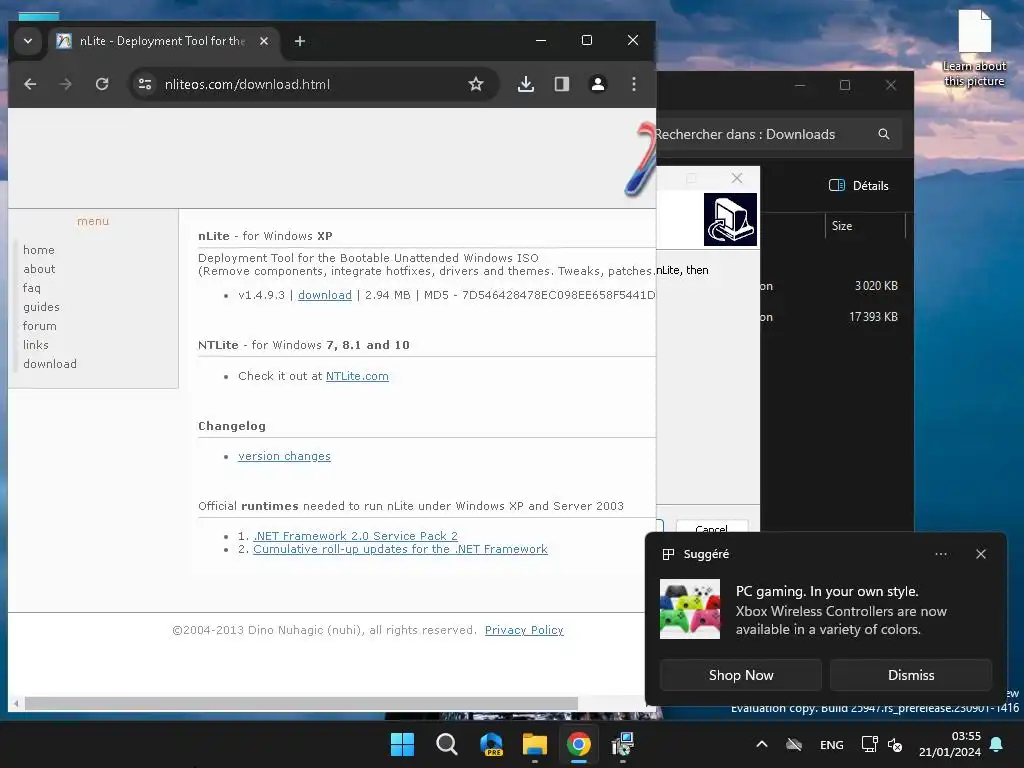Open Cumulative roll-up updates link
This screenshot has width=1024, height=768.
[400, 549]
